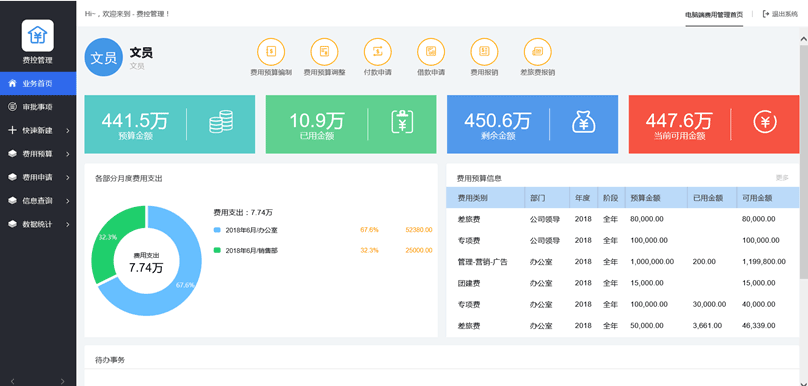
Task: Click the 441.5万 预算金额 card
Action: tap(170, 124)
